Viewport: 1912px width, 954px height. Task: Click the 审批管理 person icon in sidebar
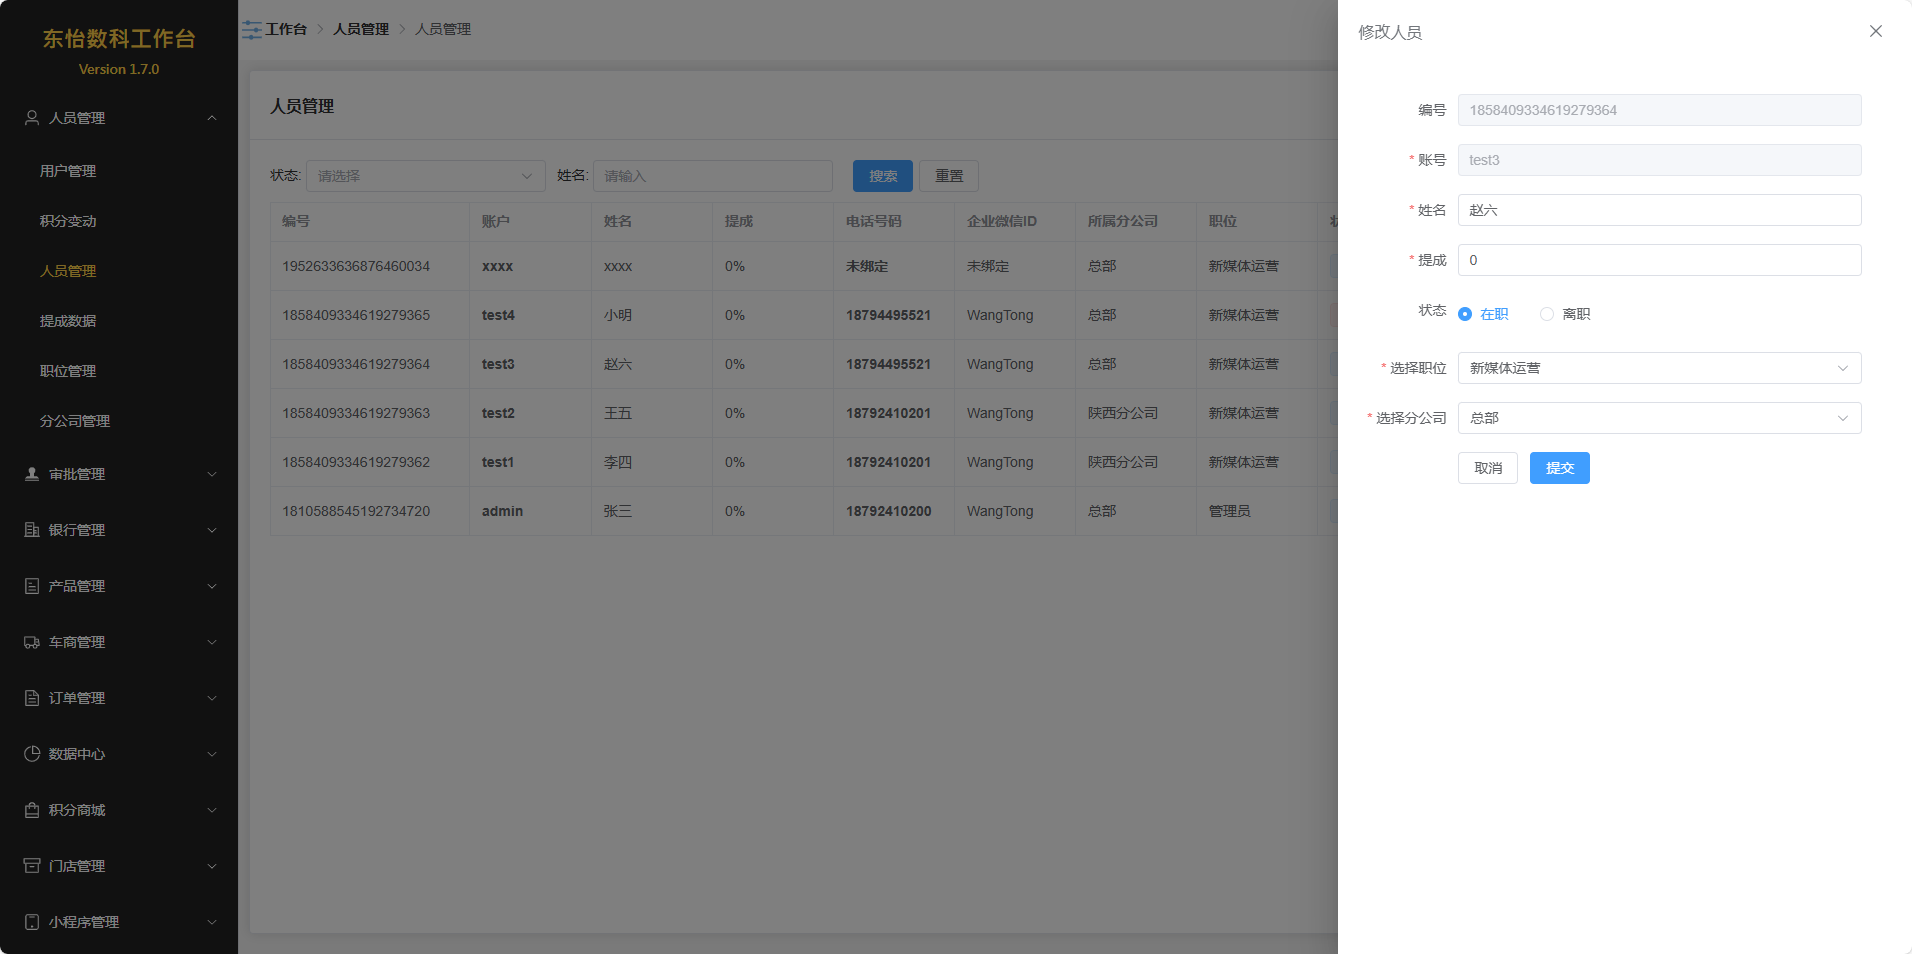[32, 474]
